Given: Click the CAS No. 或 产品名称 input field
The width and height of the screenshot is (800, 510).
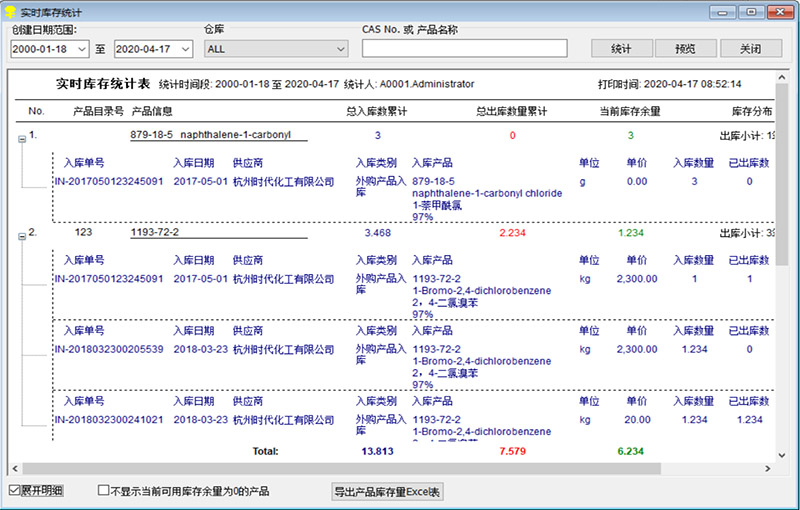Looking at the screenshot, I should coord(464,48).
